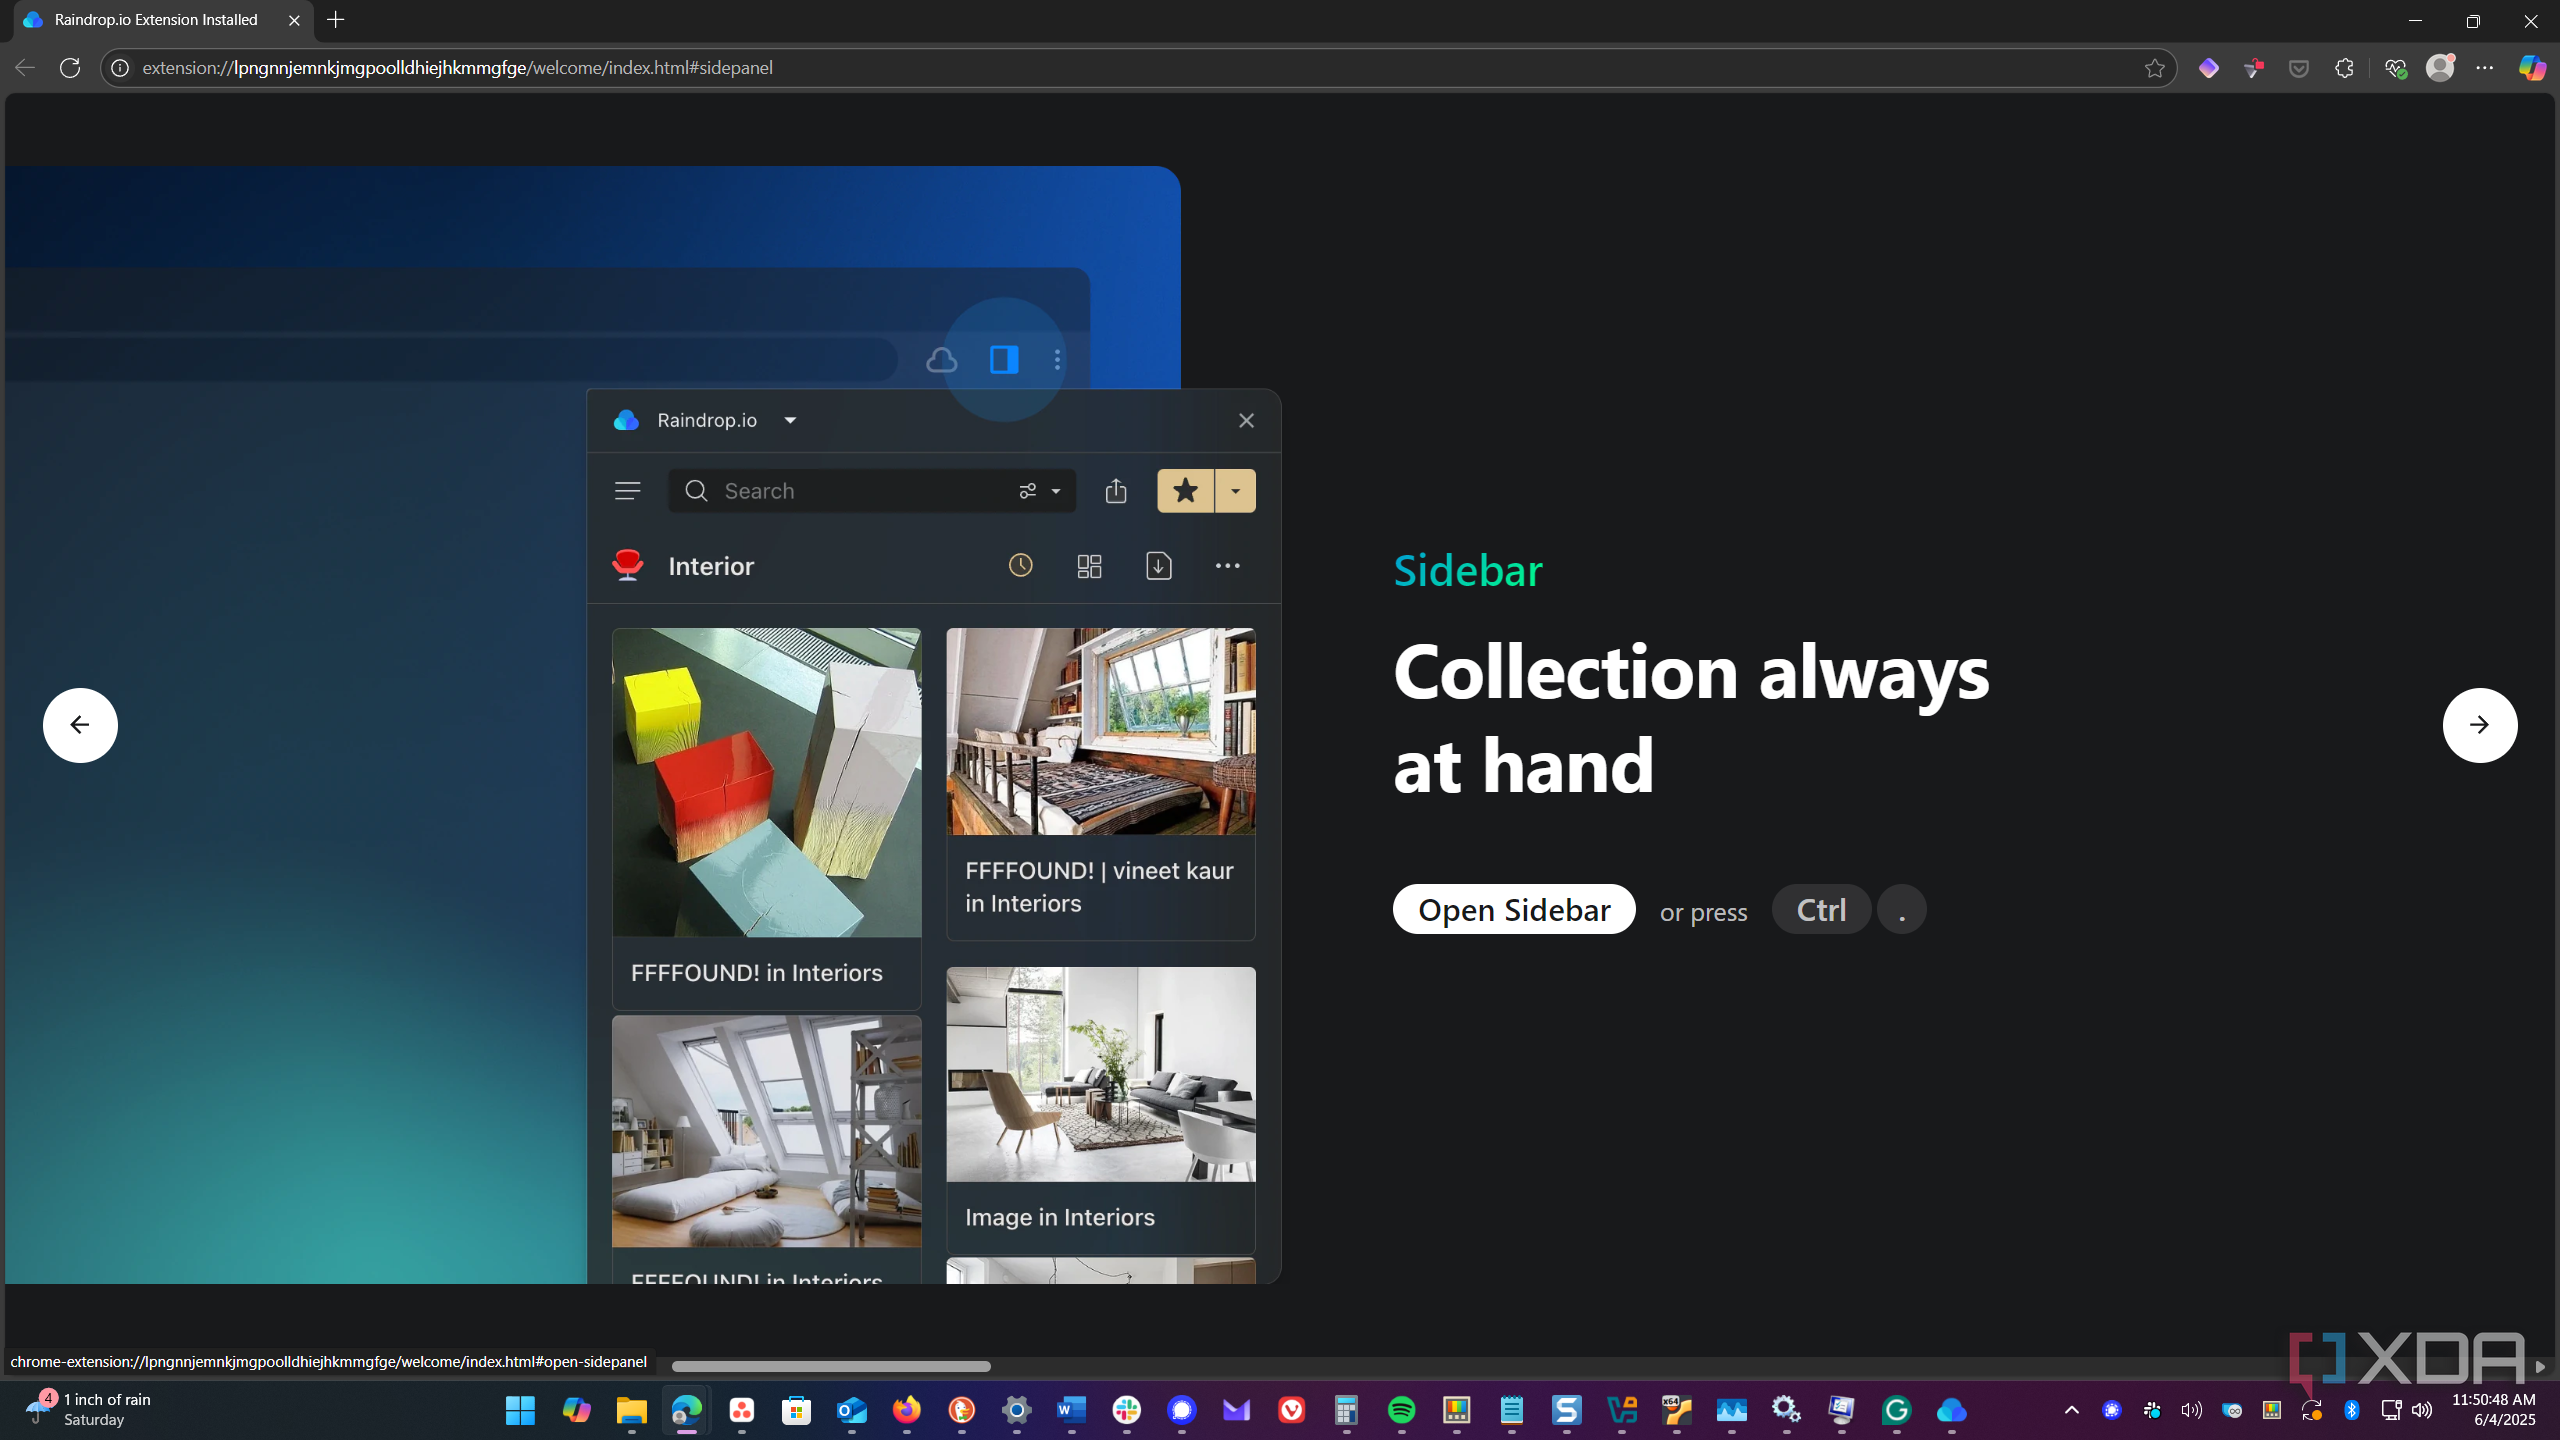Screen dimensions: 2560x1440
Task: Click the Raindrop.io Extension Installed tab
Action: pos(156,20)
